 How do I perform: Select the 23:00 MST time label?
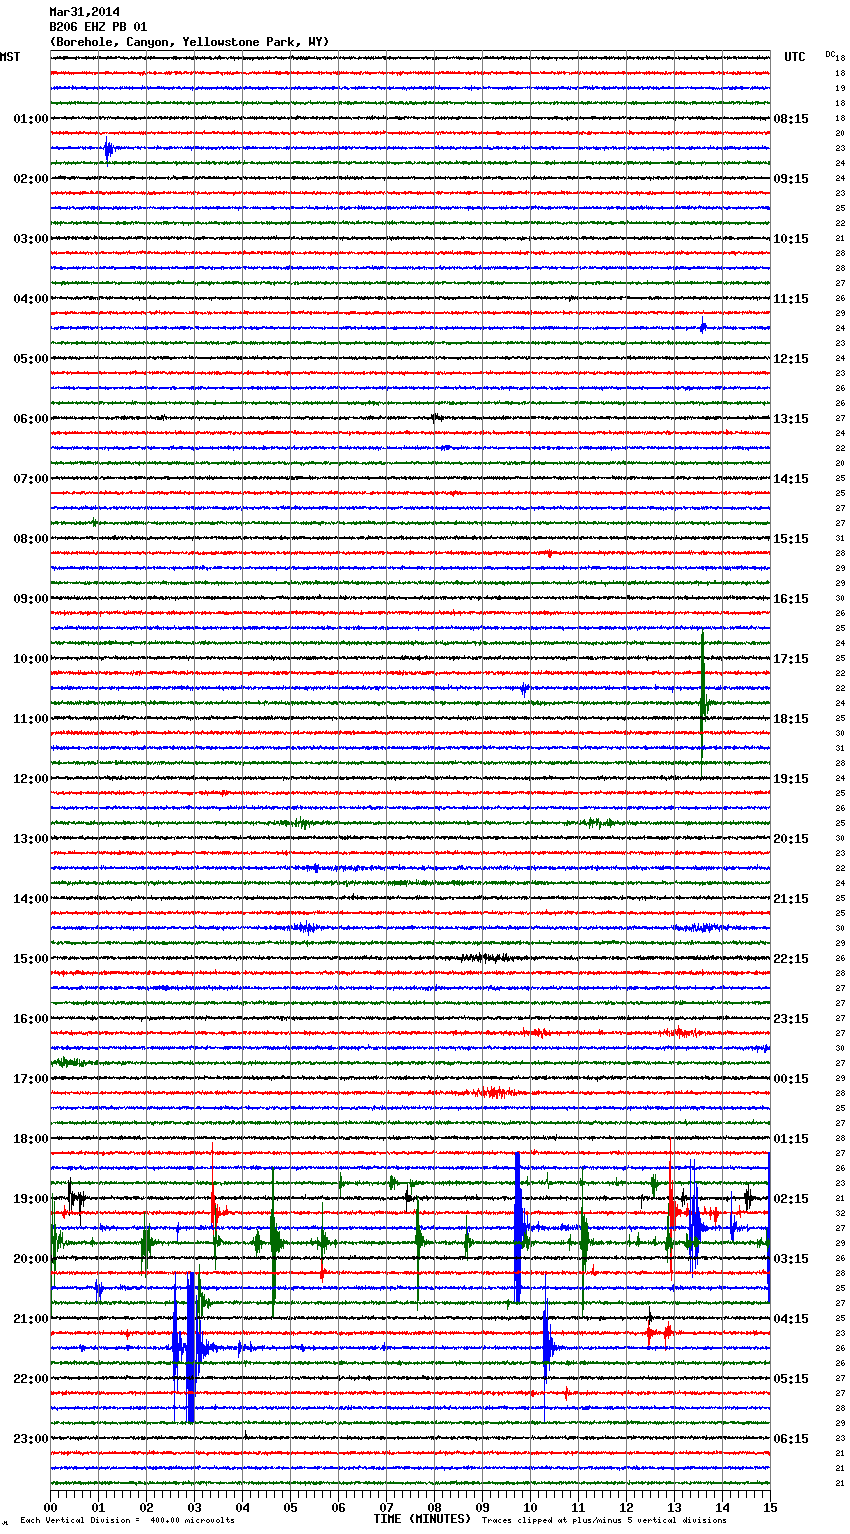(x=31, y=1439)
